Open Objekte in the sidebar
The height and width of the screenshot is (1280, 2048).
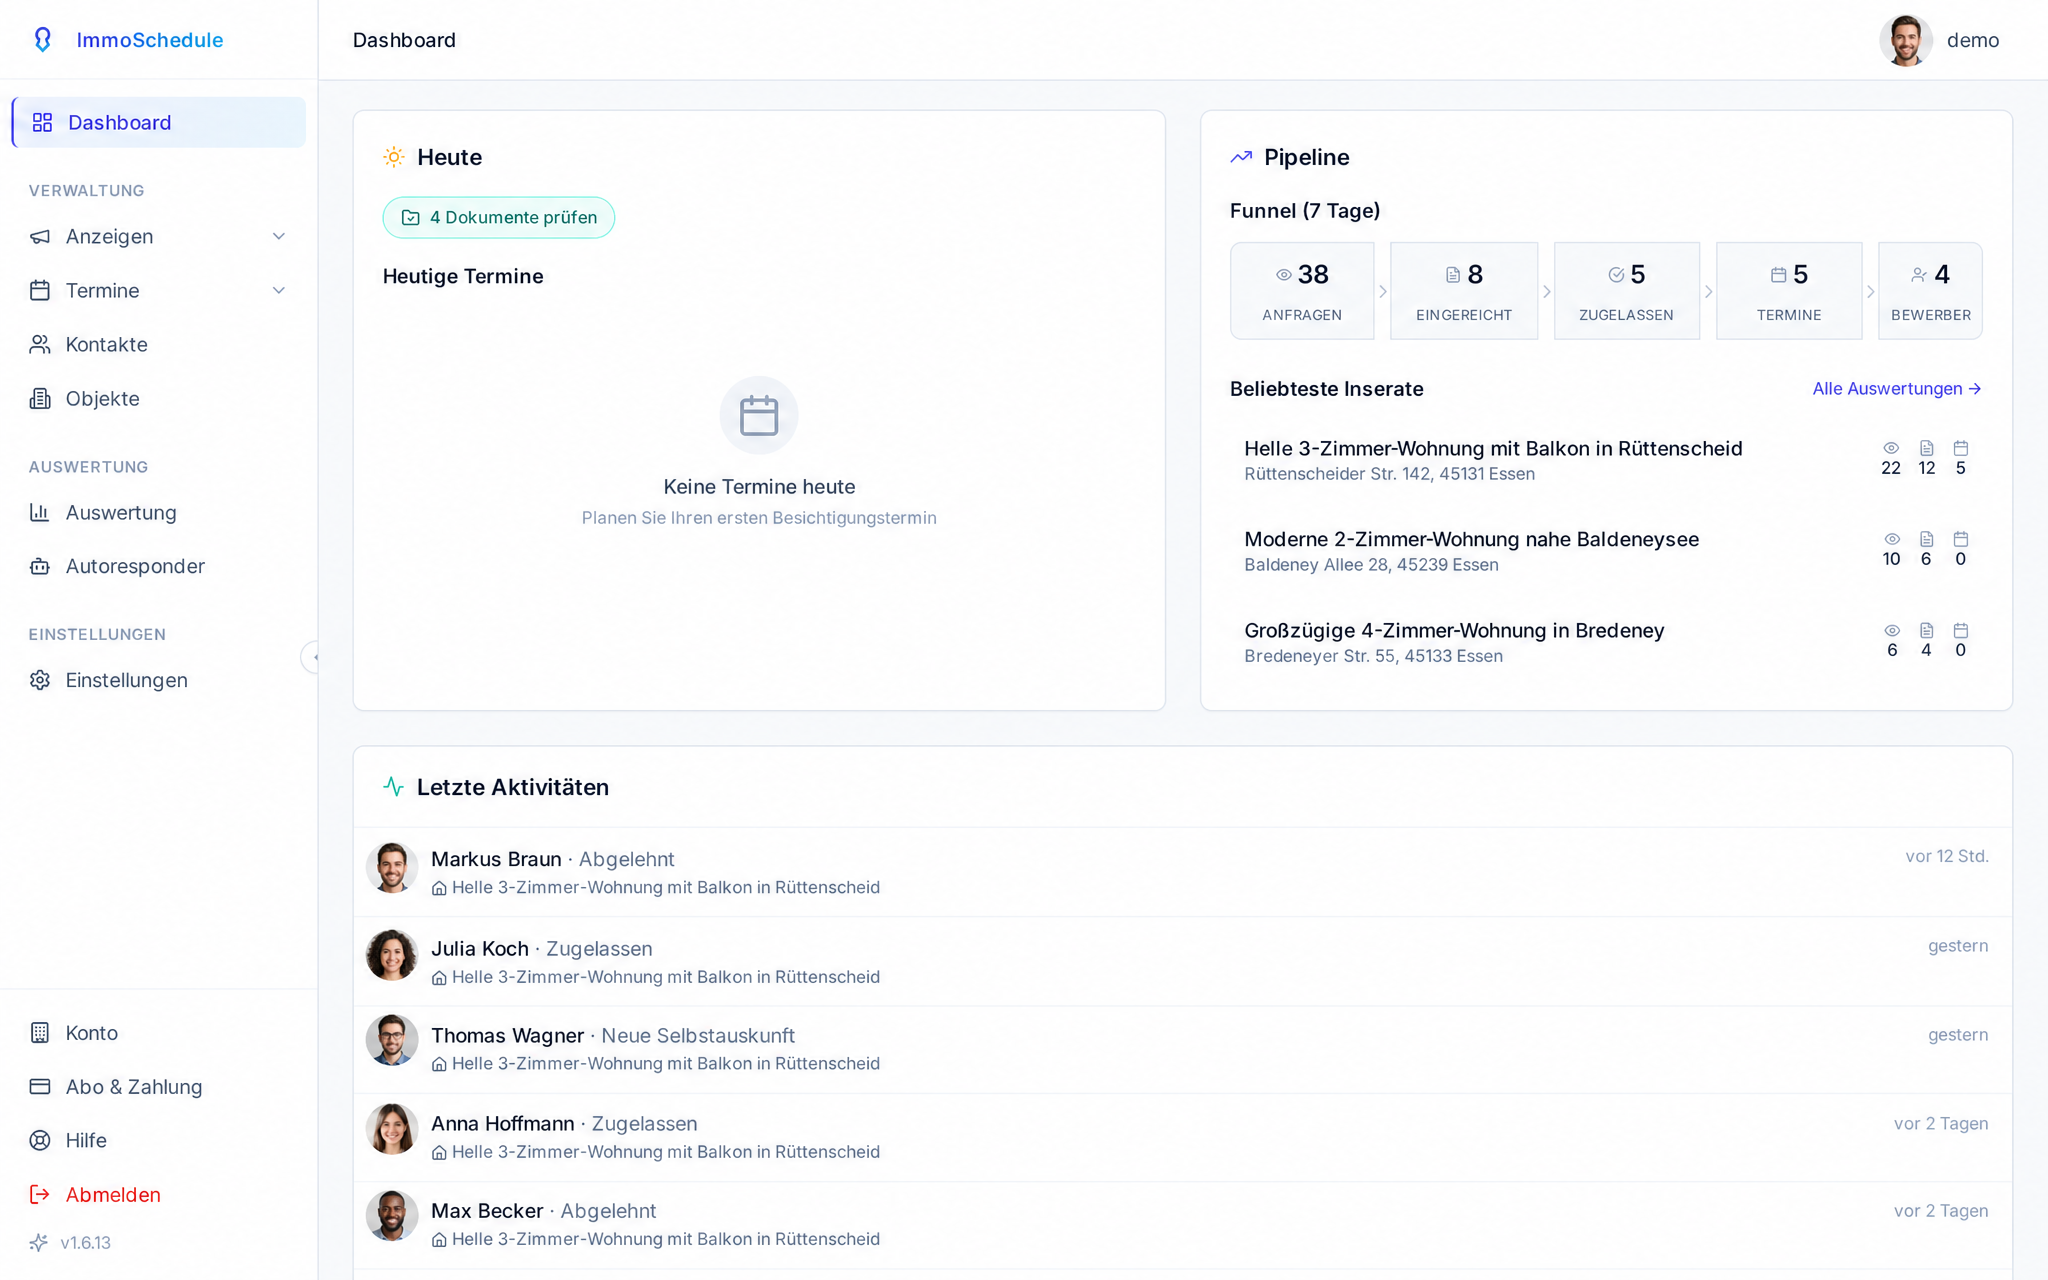159,398
